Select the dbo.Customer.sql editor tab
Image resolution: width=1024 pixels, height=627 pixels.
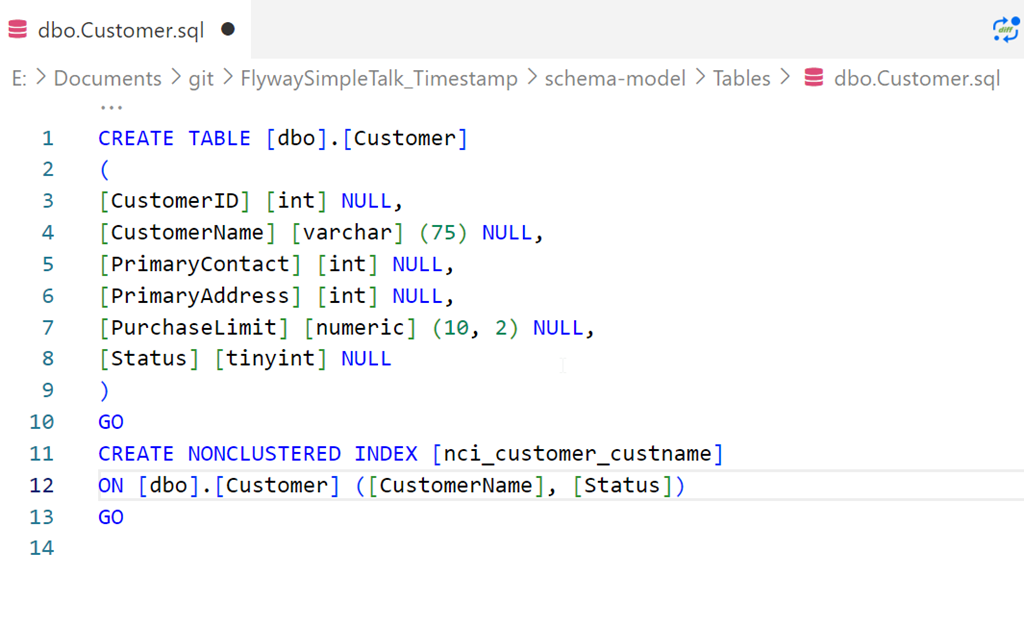(x=120, y=30)
